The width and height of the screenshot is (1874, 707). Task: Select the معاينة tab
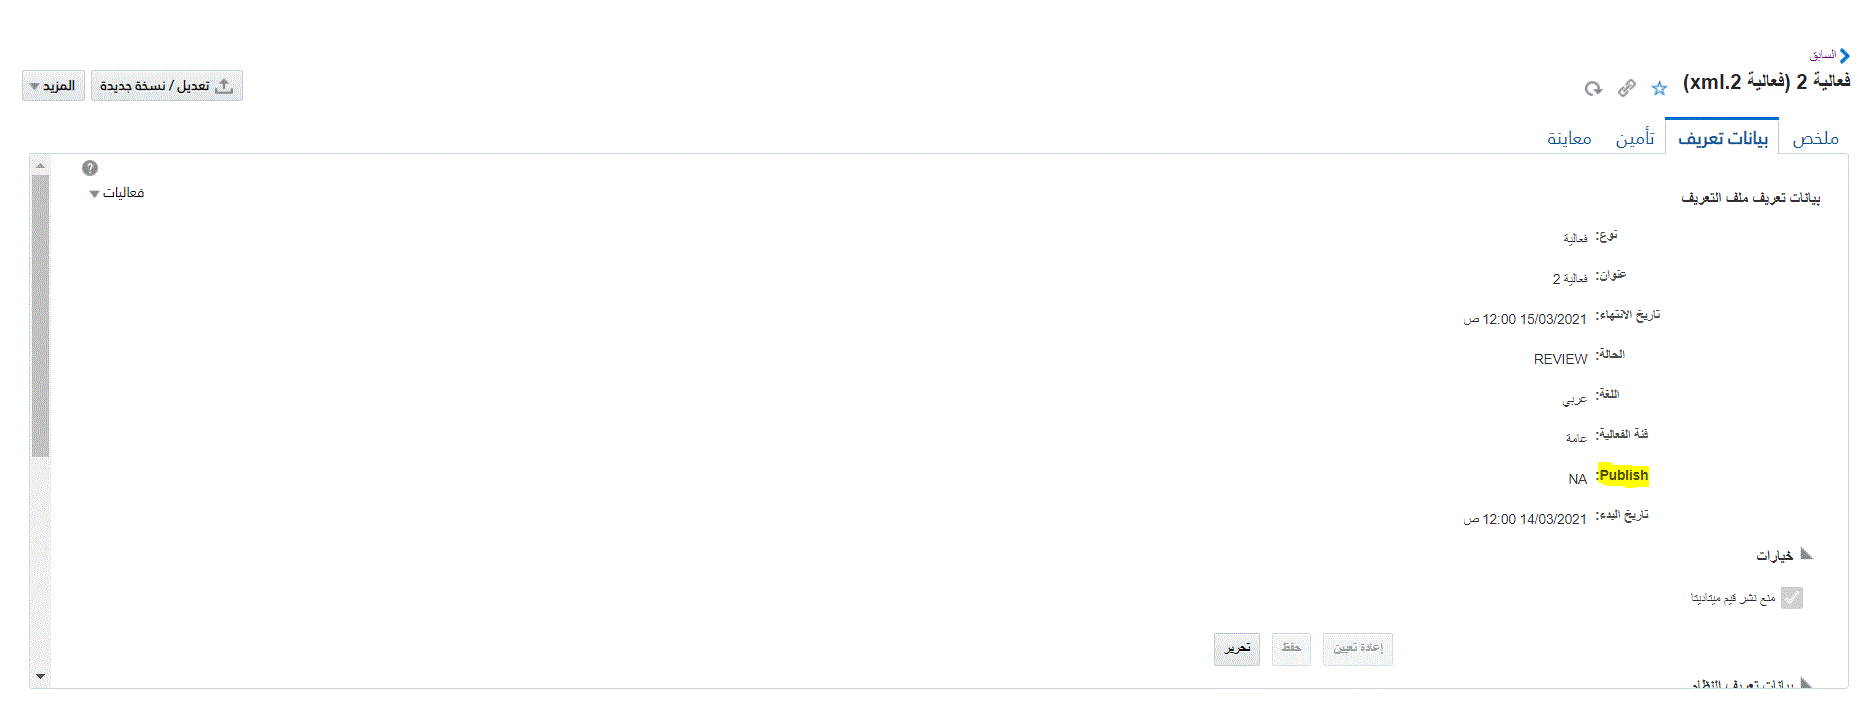(x=1569, y=138)
